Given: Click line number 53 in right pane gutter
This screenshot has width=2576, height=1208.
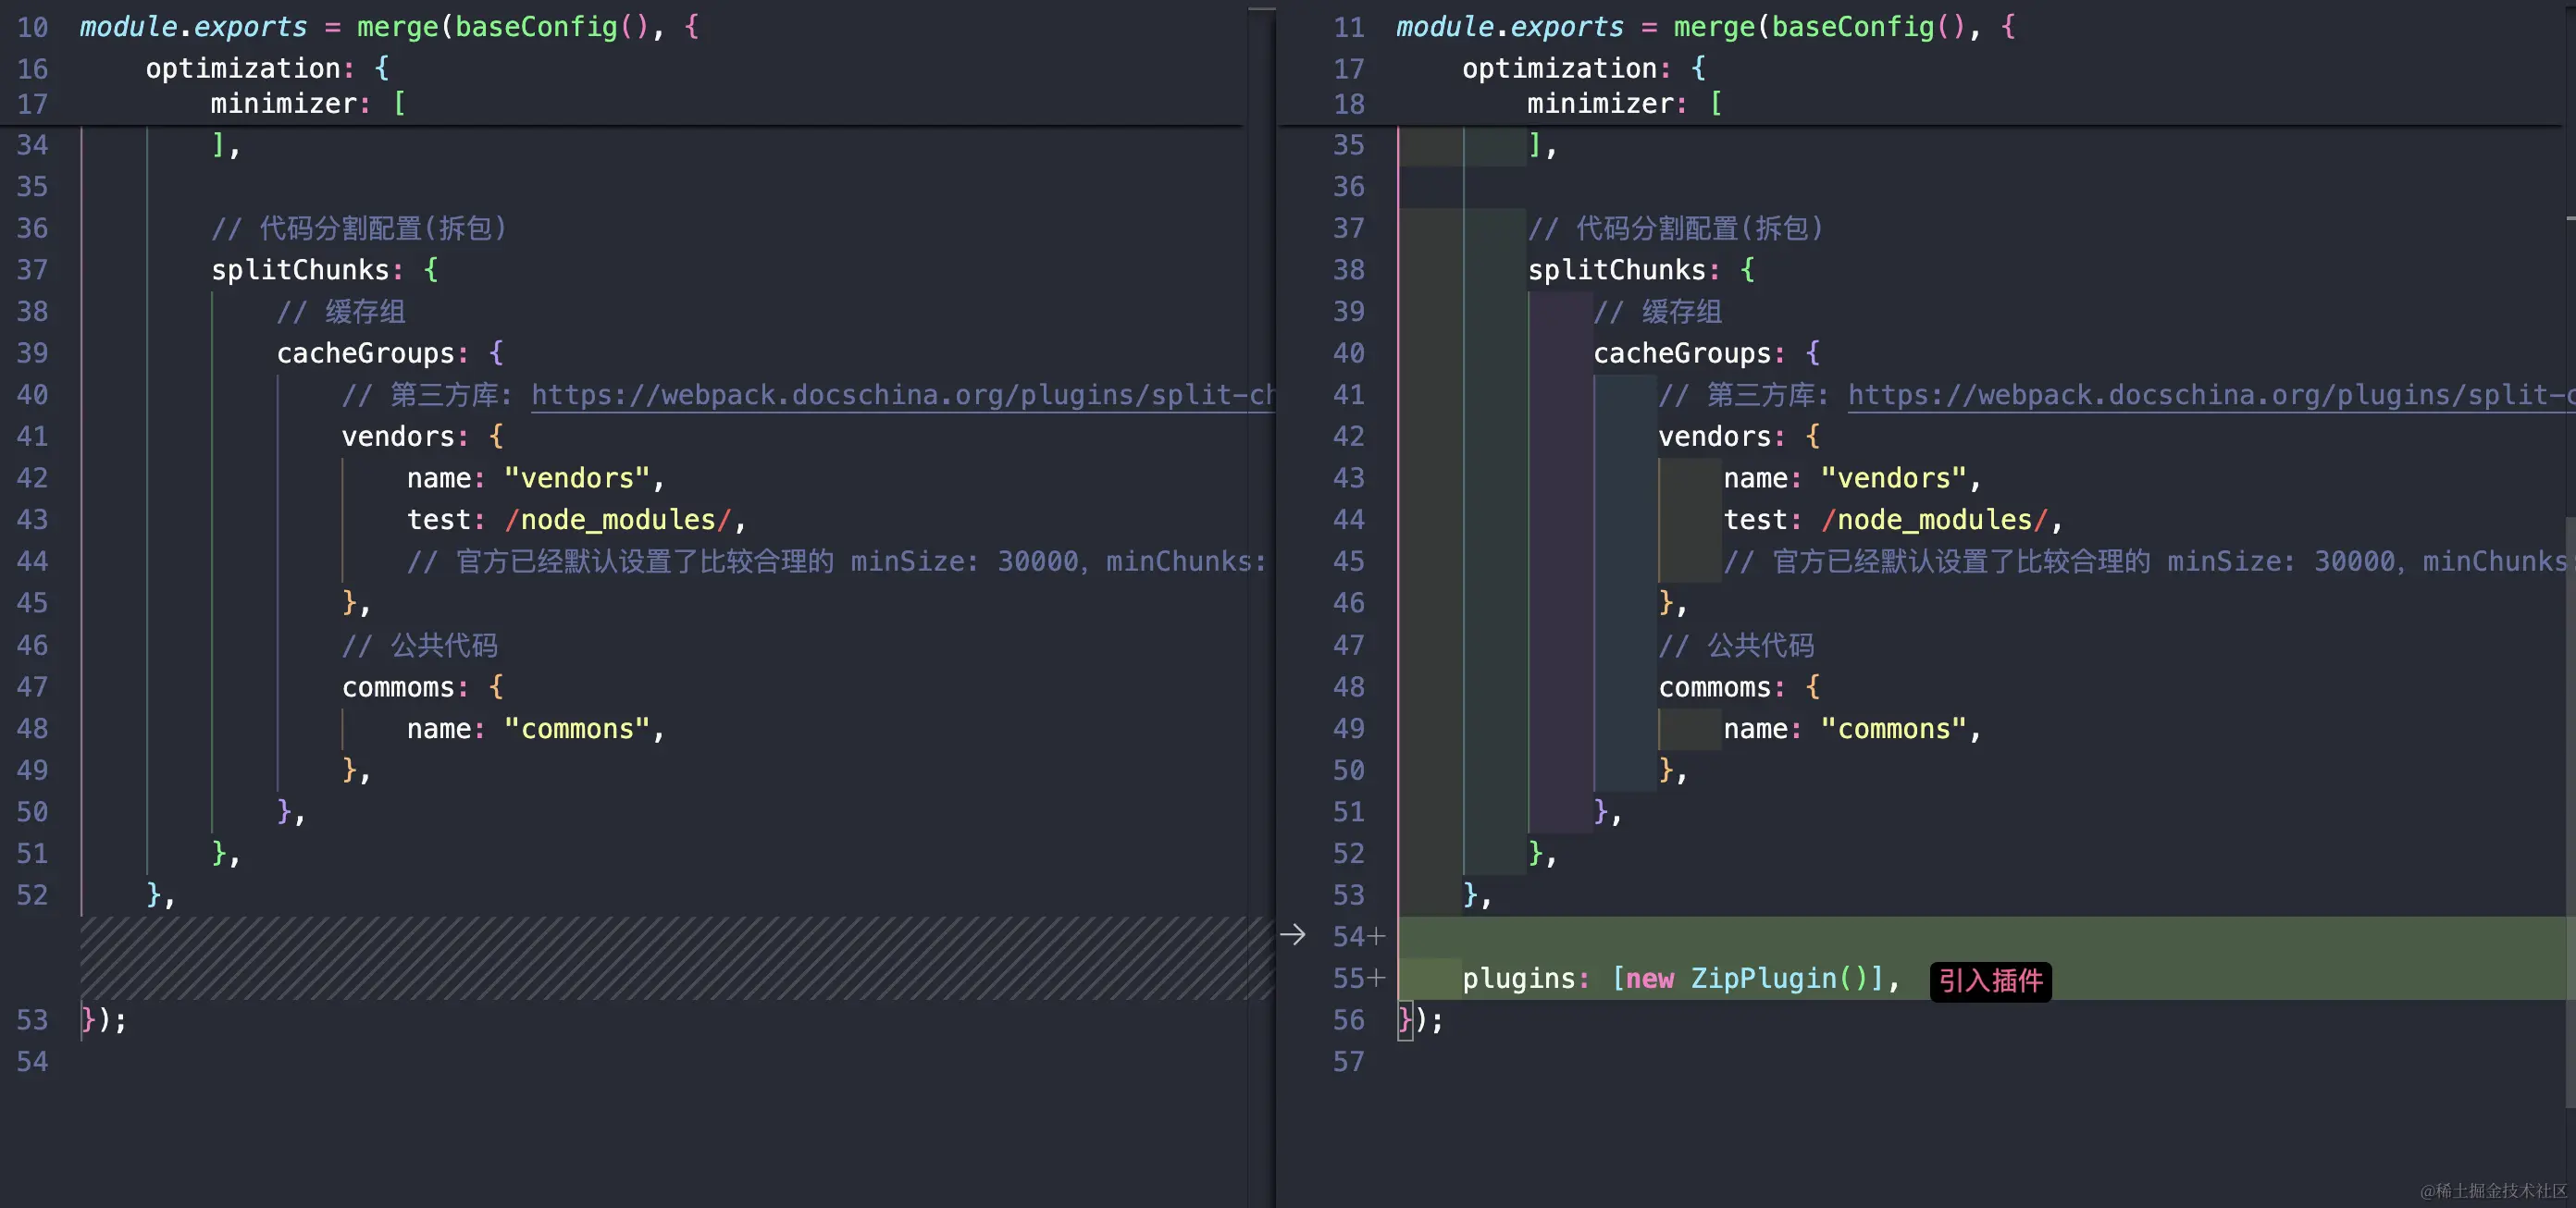Looking at the screenshot, I should coord(1348,895).
